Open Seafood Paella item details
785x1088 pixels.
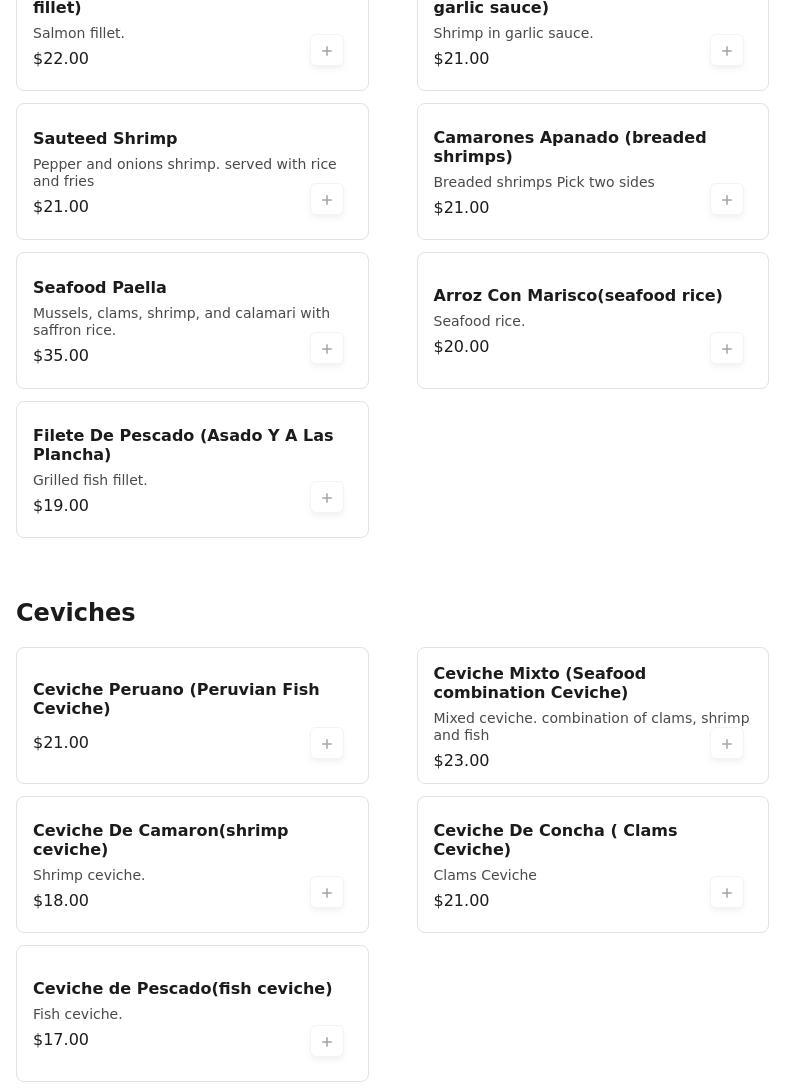pos(100,288)
